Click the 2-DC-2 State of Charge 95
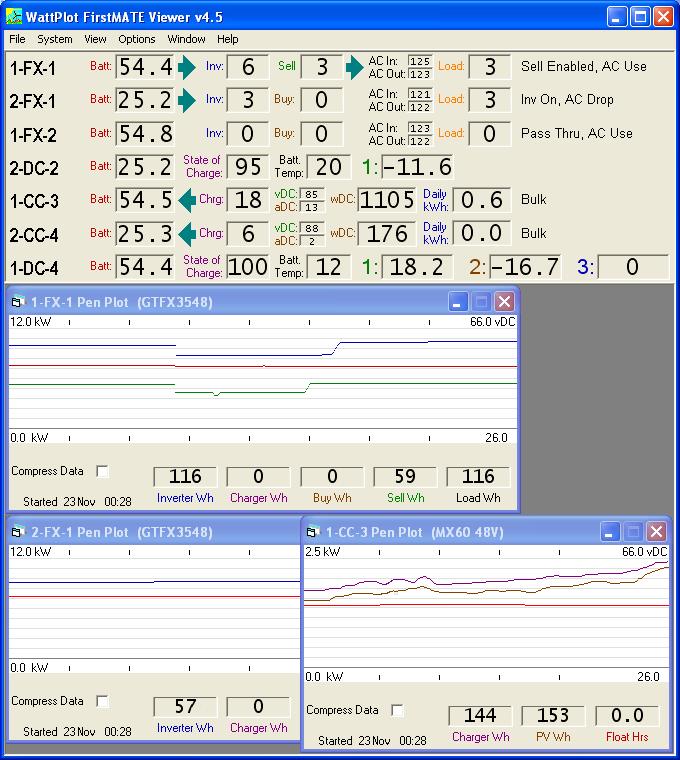680x760 pixels. [x=248, y=167]
